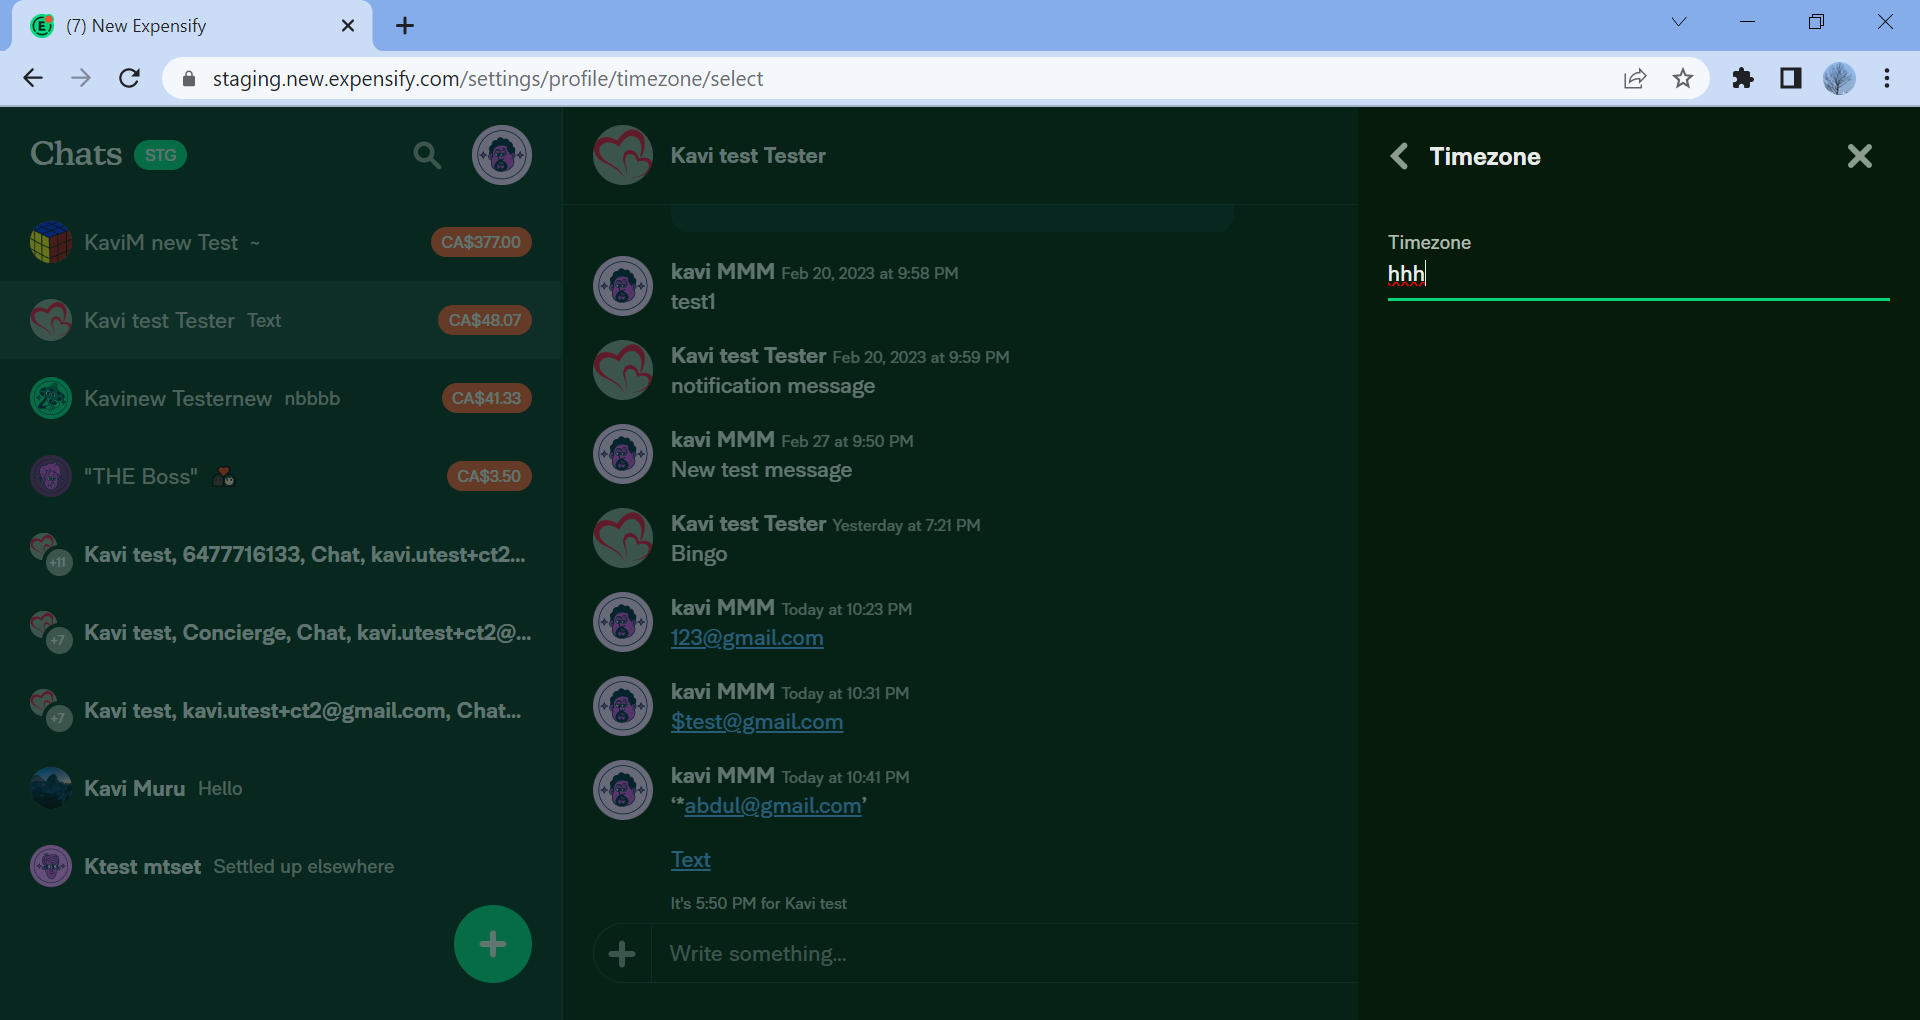Click the $test@gmail.com link
The width and height of the screenshot is (1920, 1020).
[x=757, y=722]
